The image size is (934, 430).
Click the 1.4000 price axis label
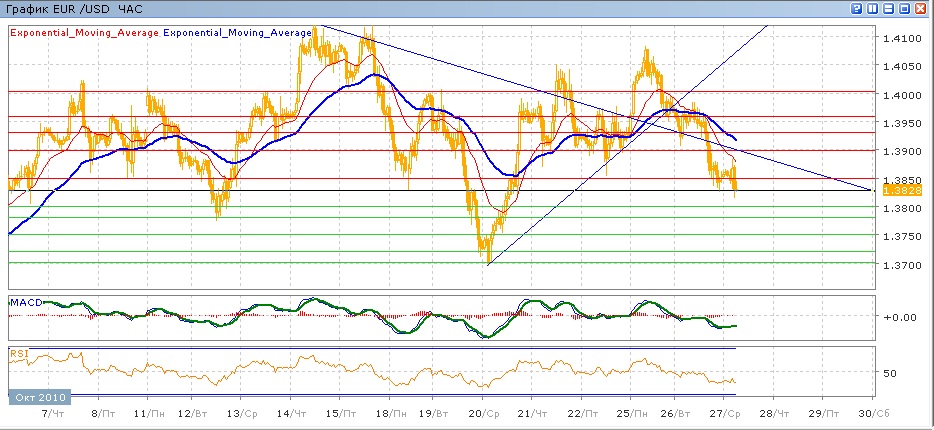[x=896, y=95]
